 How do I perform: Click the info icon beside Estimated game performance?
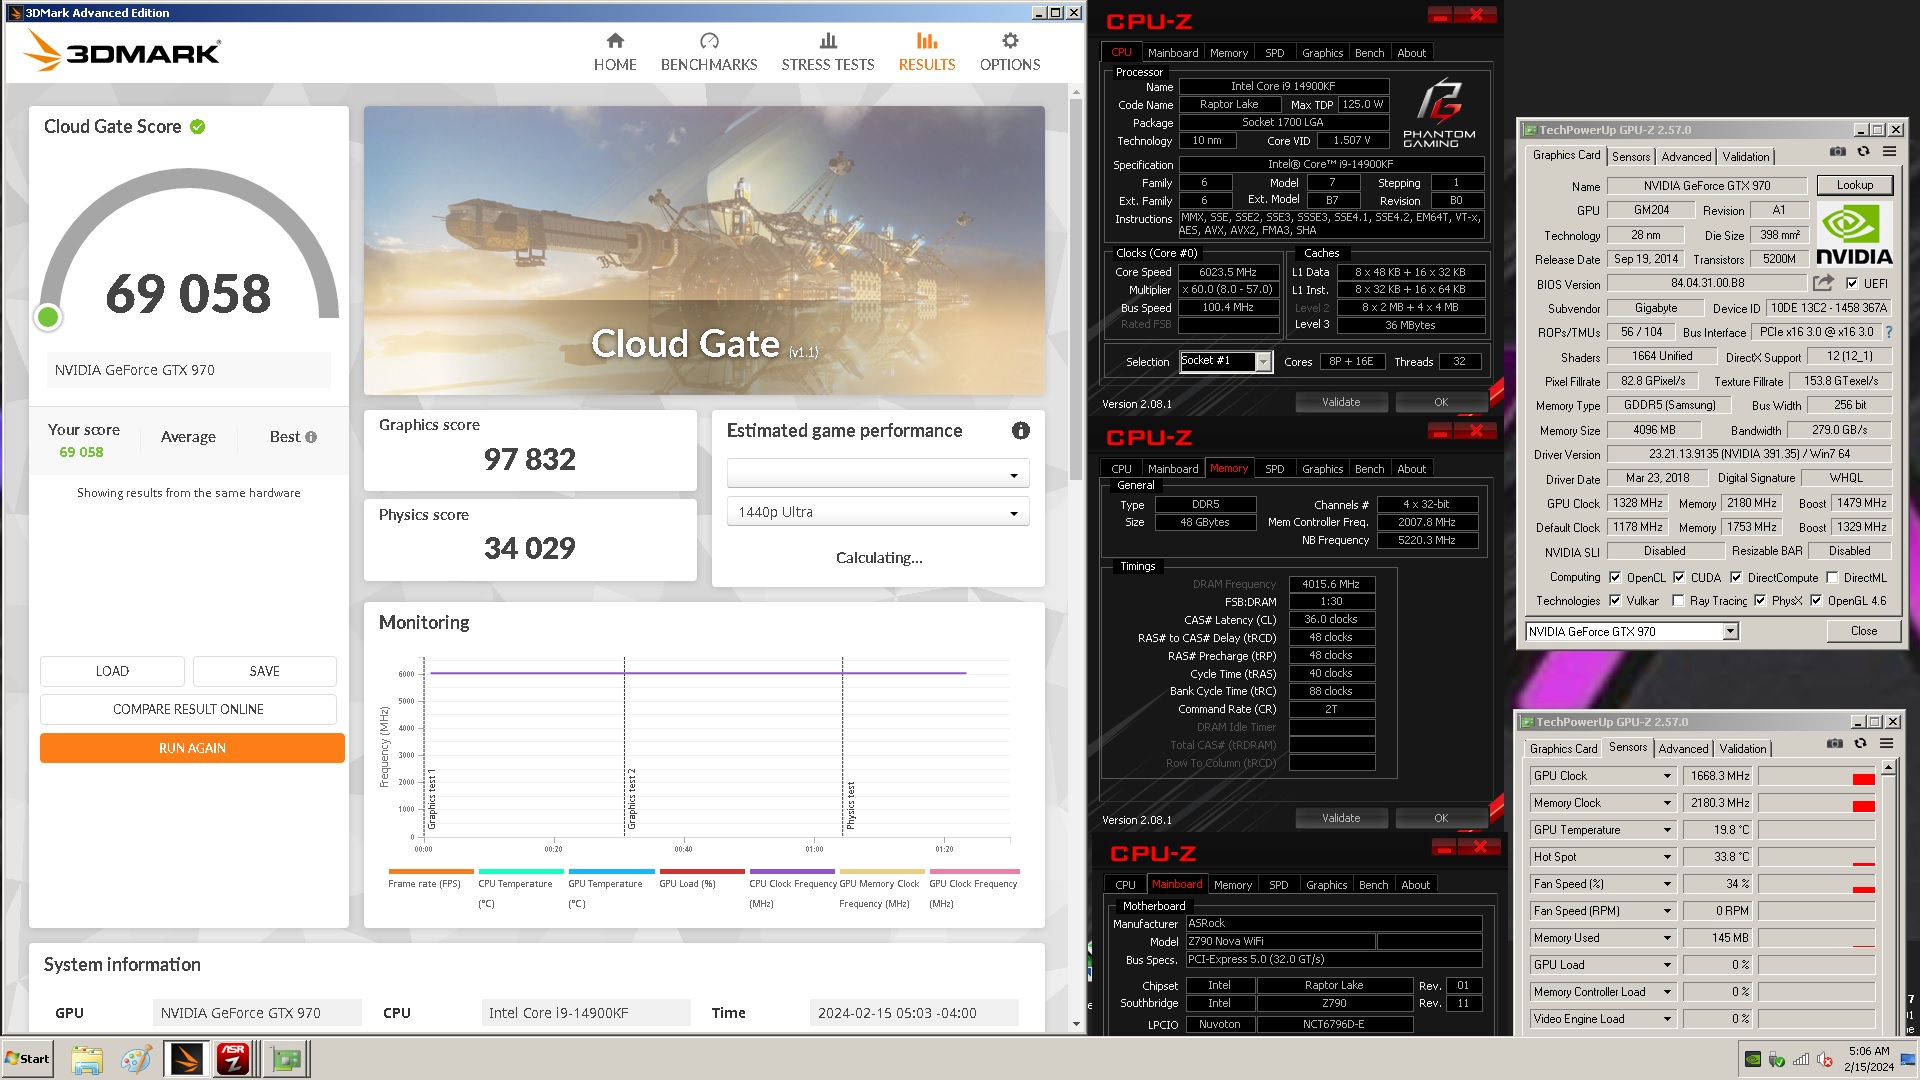[x=1020, y=430]
